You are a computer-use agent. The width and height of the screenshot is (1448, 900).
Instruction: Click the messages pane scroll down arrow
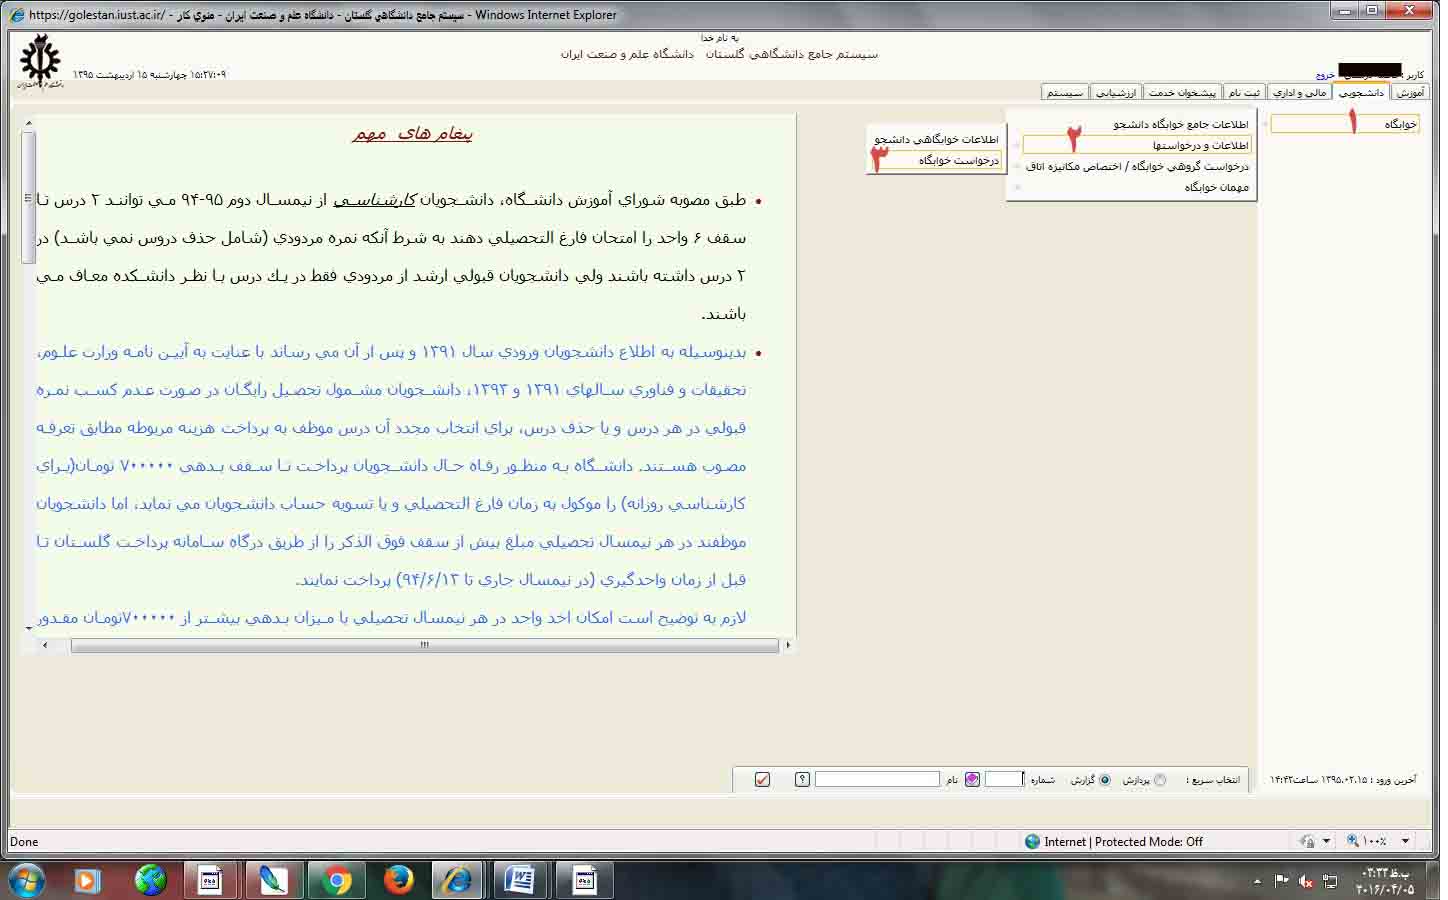click(28, 627)
